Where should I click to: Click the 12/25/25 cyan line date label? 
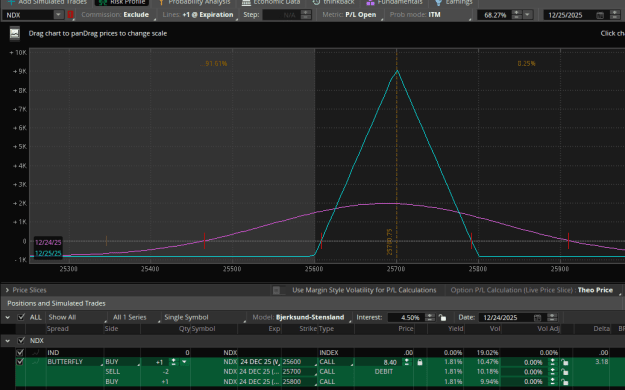coord(48,254)
